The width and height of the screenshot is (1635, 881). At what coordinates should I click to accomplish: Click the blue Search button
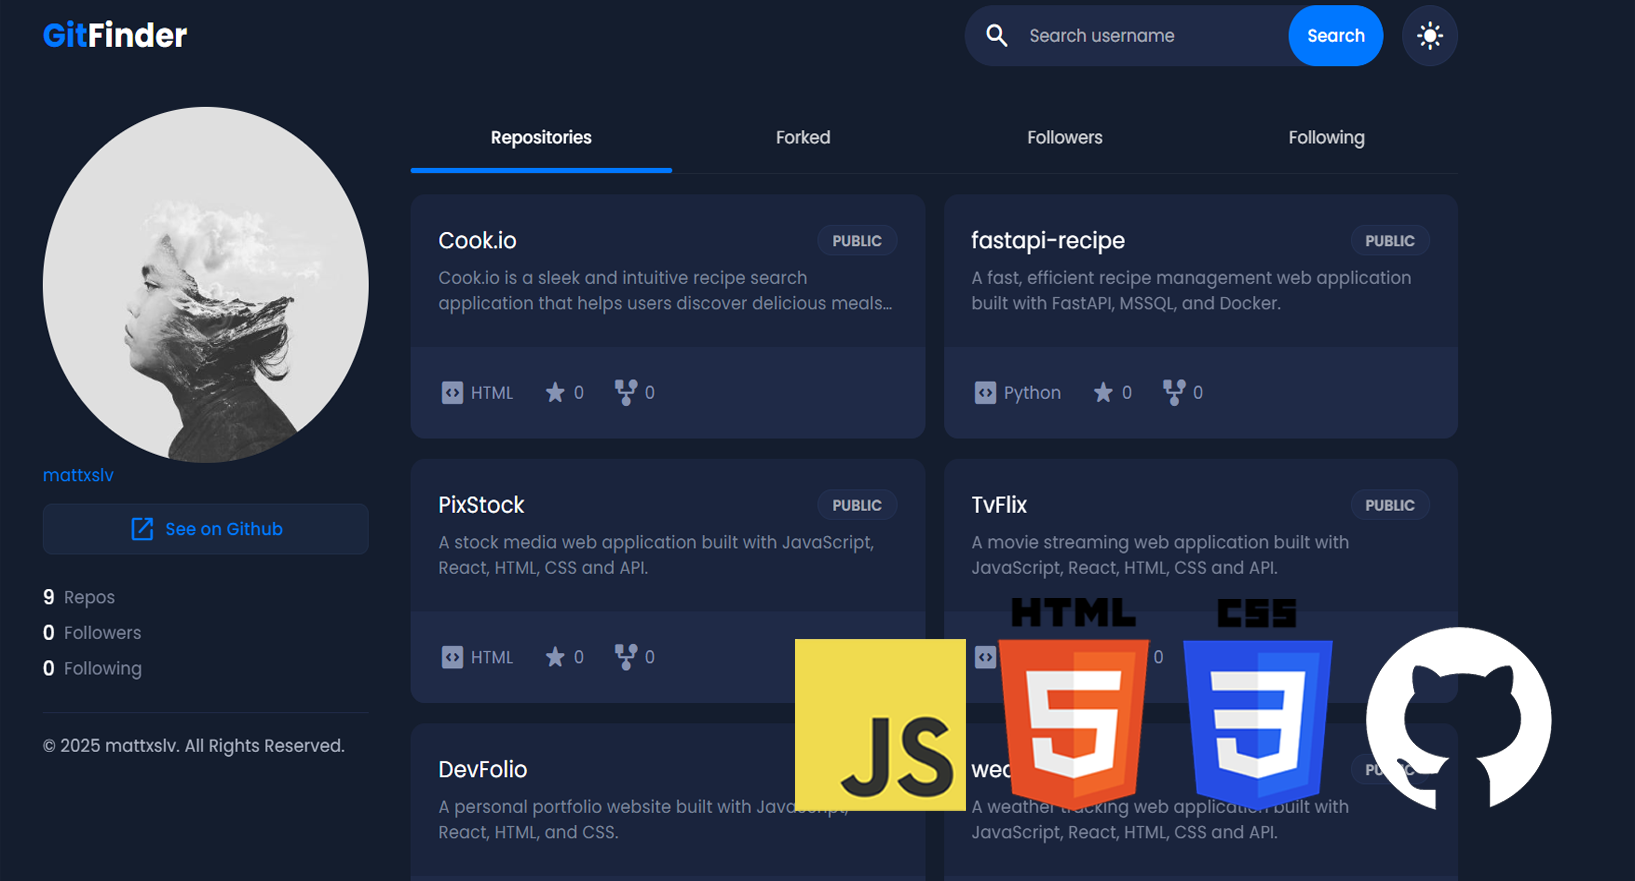point(1336,36)
